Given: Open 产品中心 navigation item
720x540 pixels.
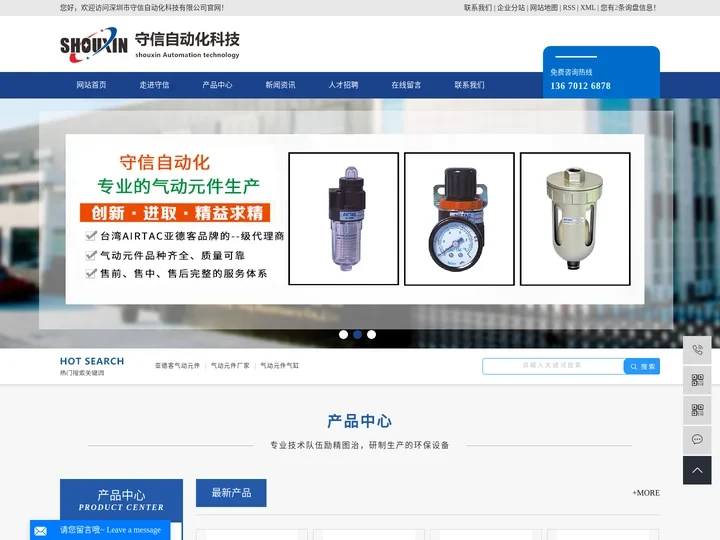Looking at the screenshot, I should [217, 85].
